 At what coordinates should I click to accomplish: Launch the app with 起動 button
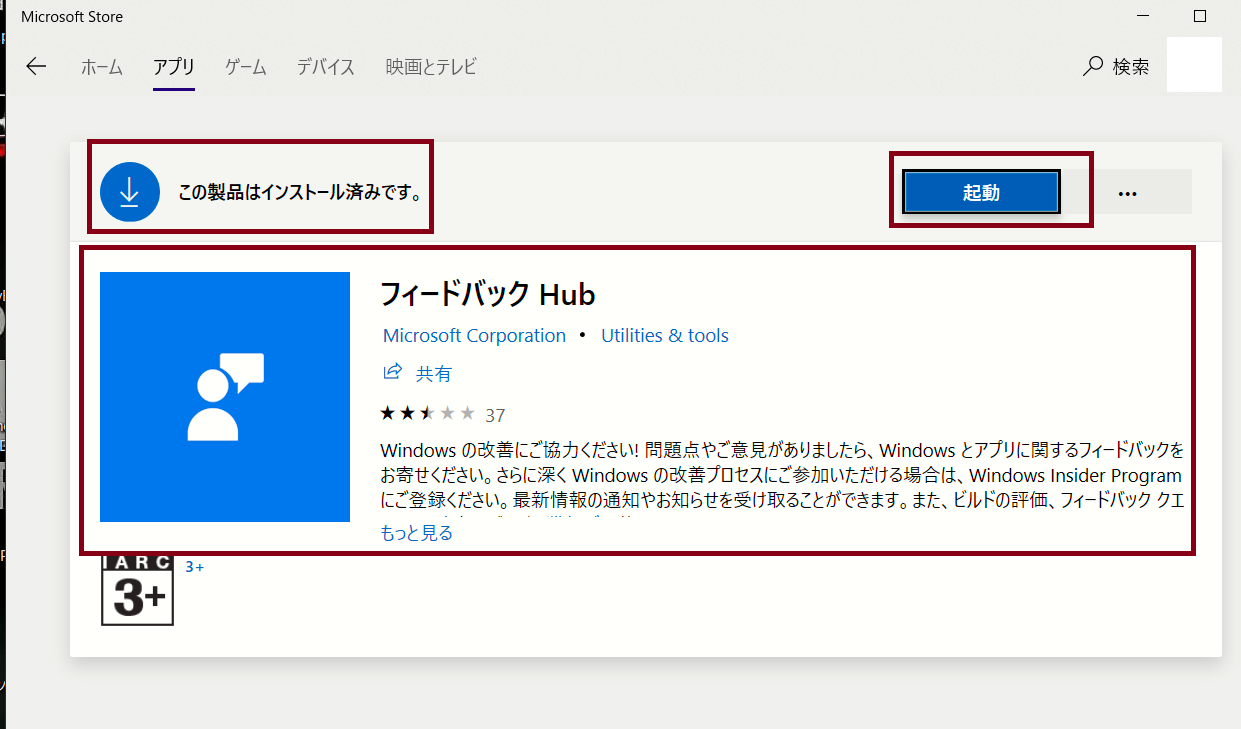click(x=981, y=192)
